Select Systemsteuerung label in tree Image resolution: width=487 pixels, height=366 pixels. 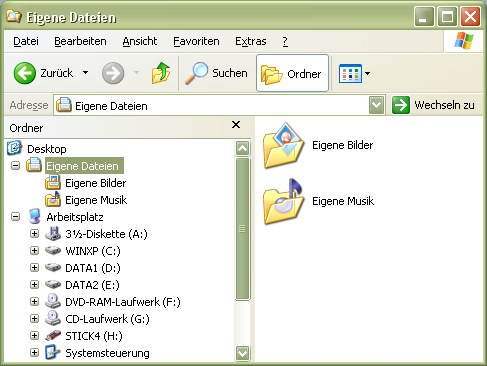point(107,353)
